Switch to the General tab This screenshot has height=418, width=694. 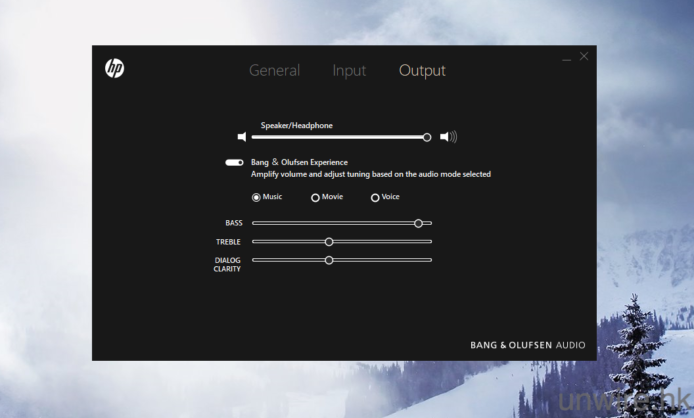pos(274,71)
